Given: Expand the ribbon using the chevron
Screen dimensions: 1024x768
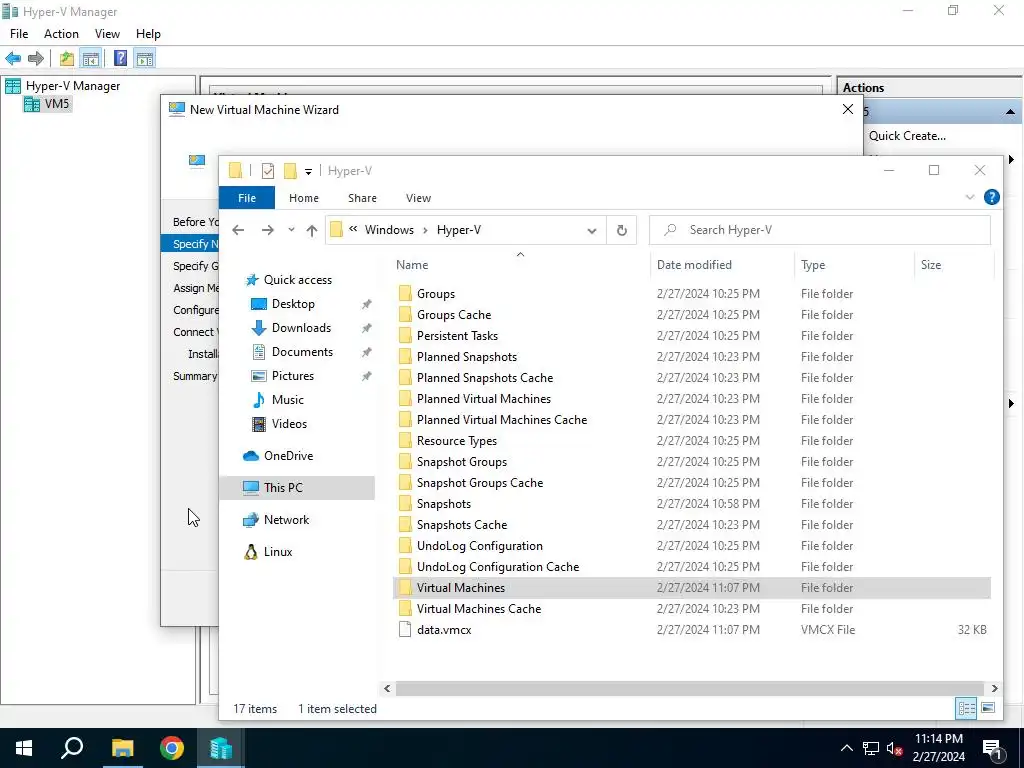Looking at the screenshot, I should (x=970, y=197).
